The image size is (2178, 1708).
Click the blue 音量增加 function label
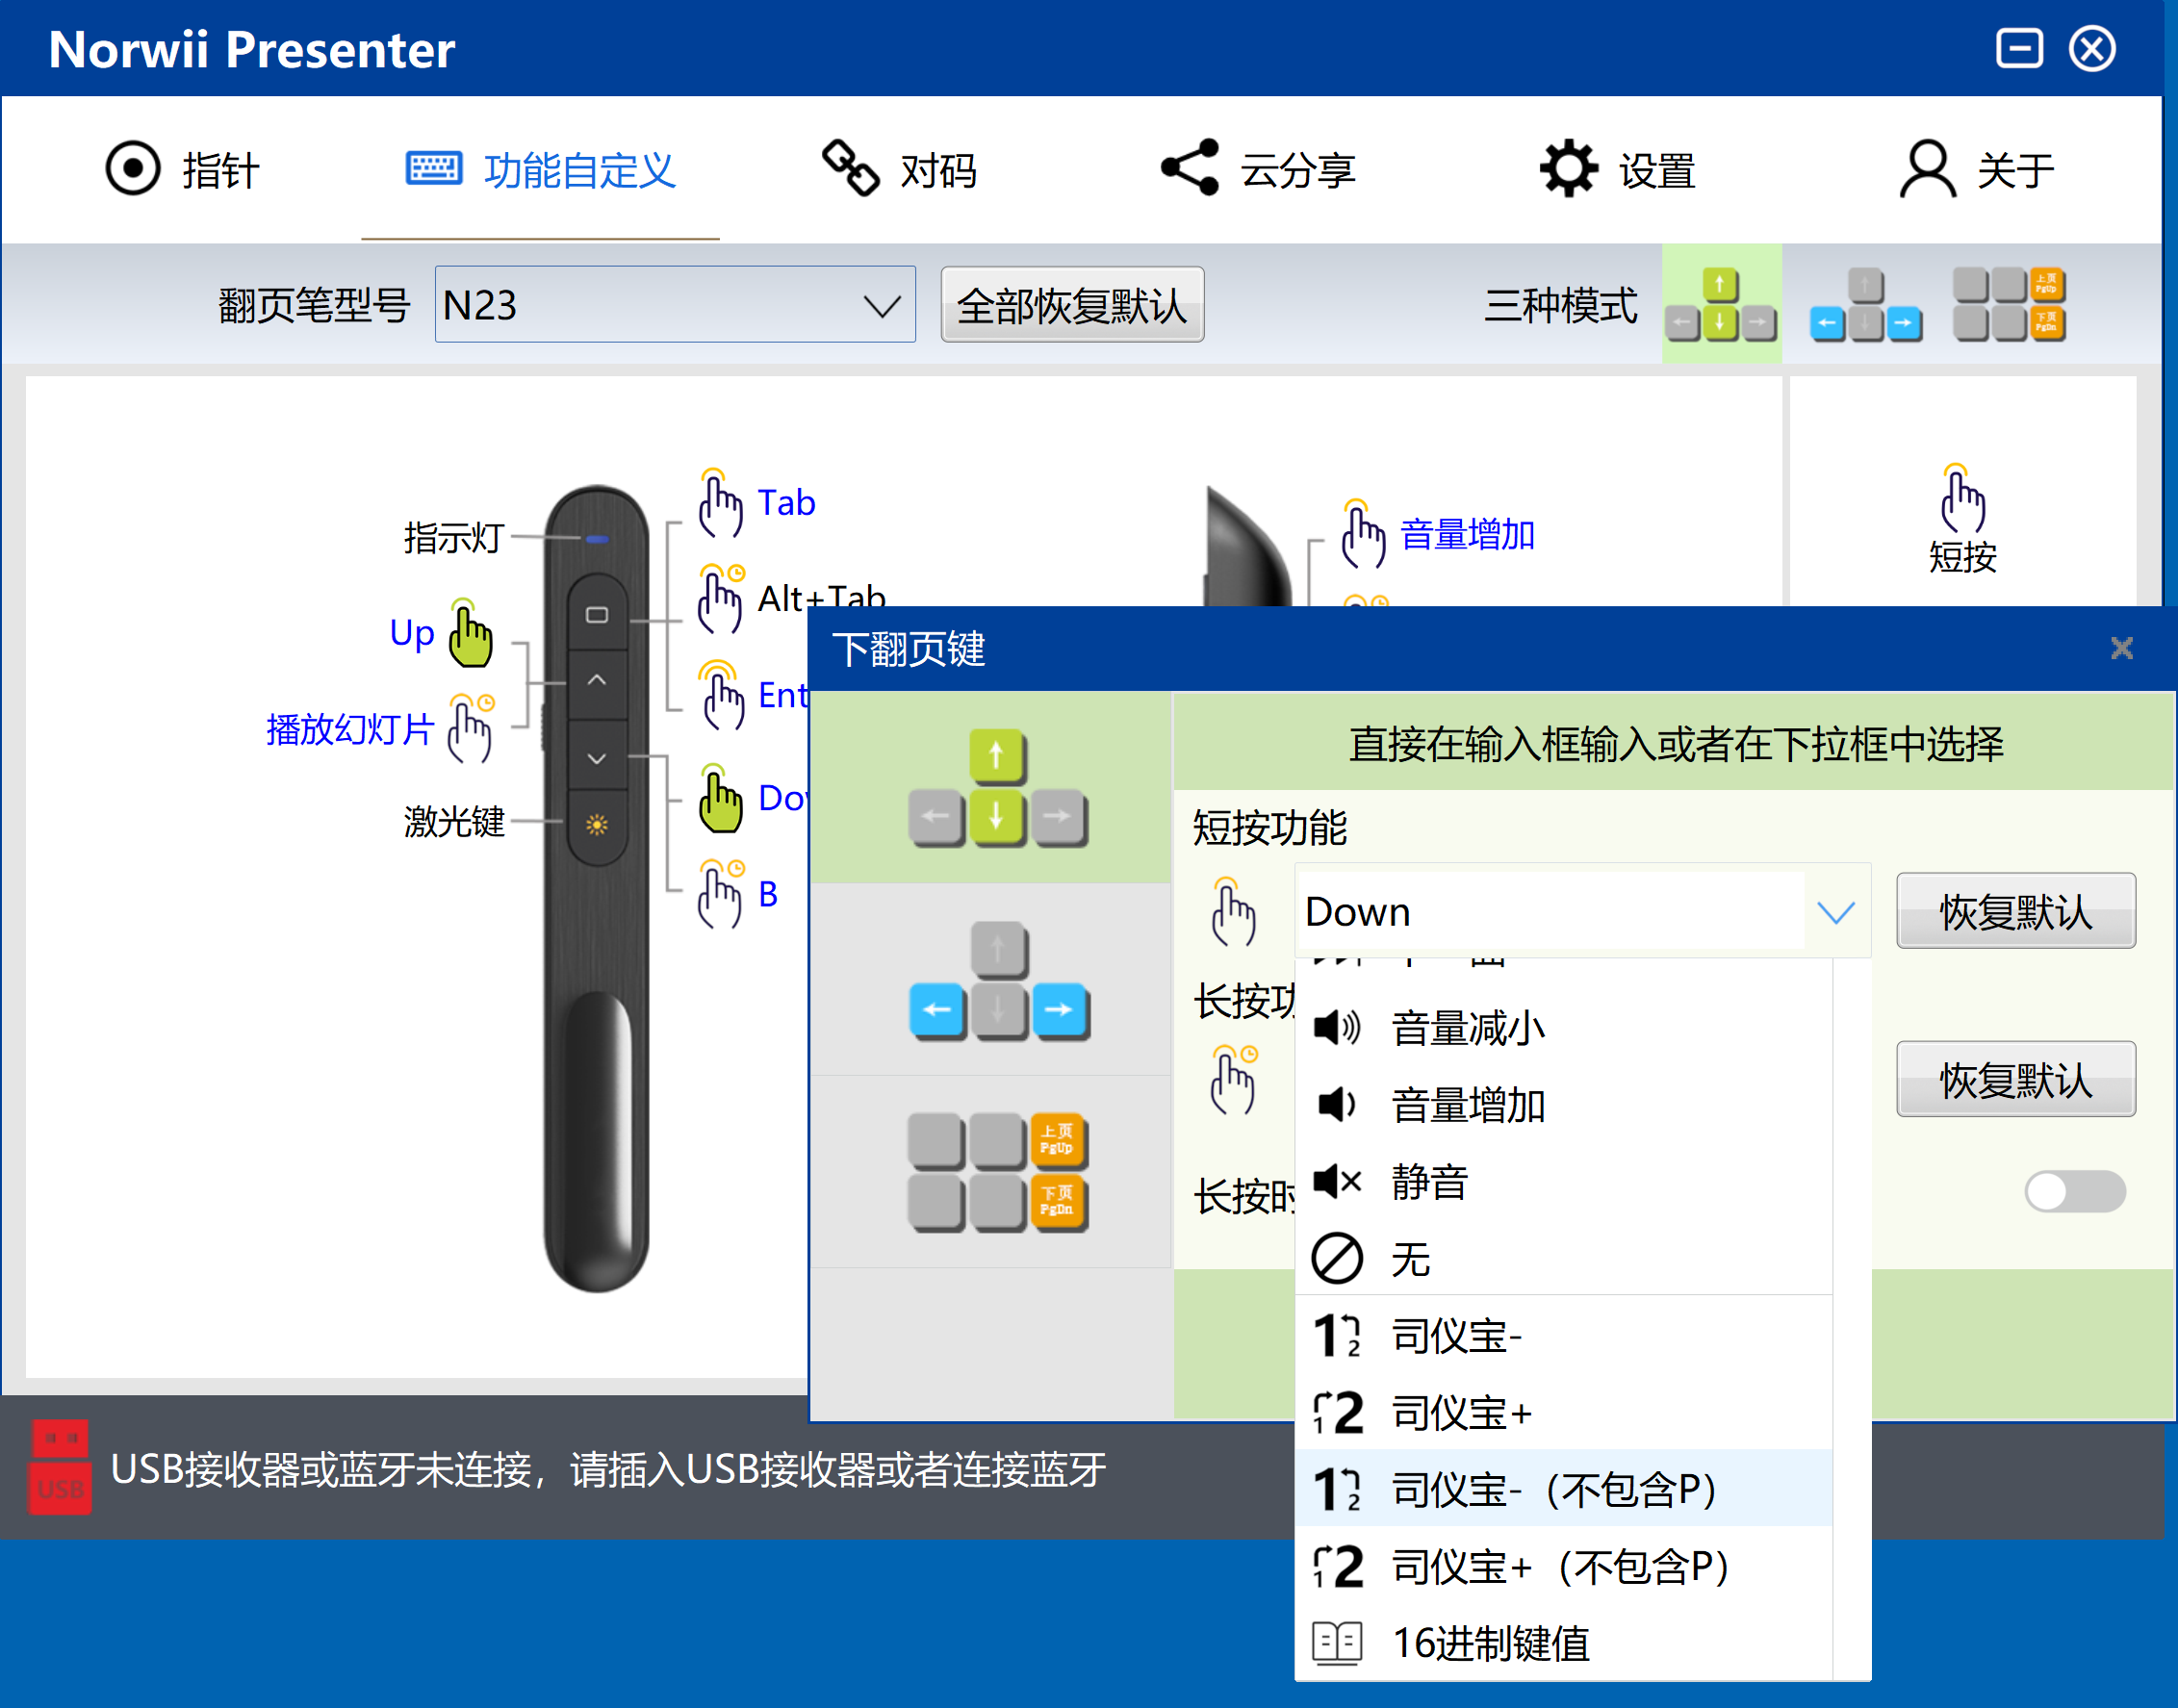(x=1467, y=535)
